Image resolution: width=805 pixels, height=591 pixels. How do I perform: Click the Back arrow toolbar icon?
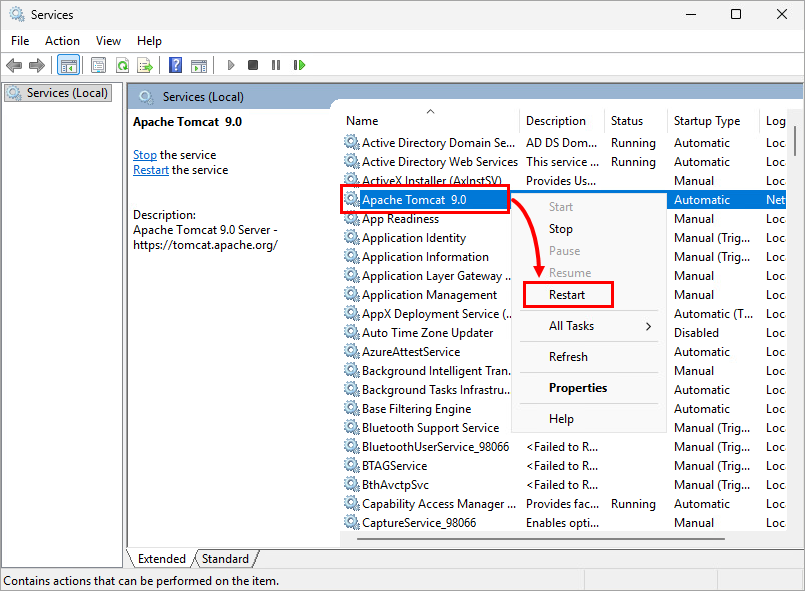tap(14, 66)
